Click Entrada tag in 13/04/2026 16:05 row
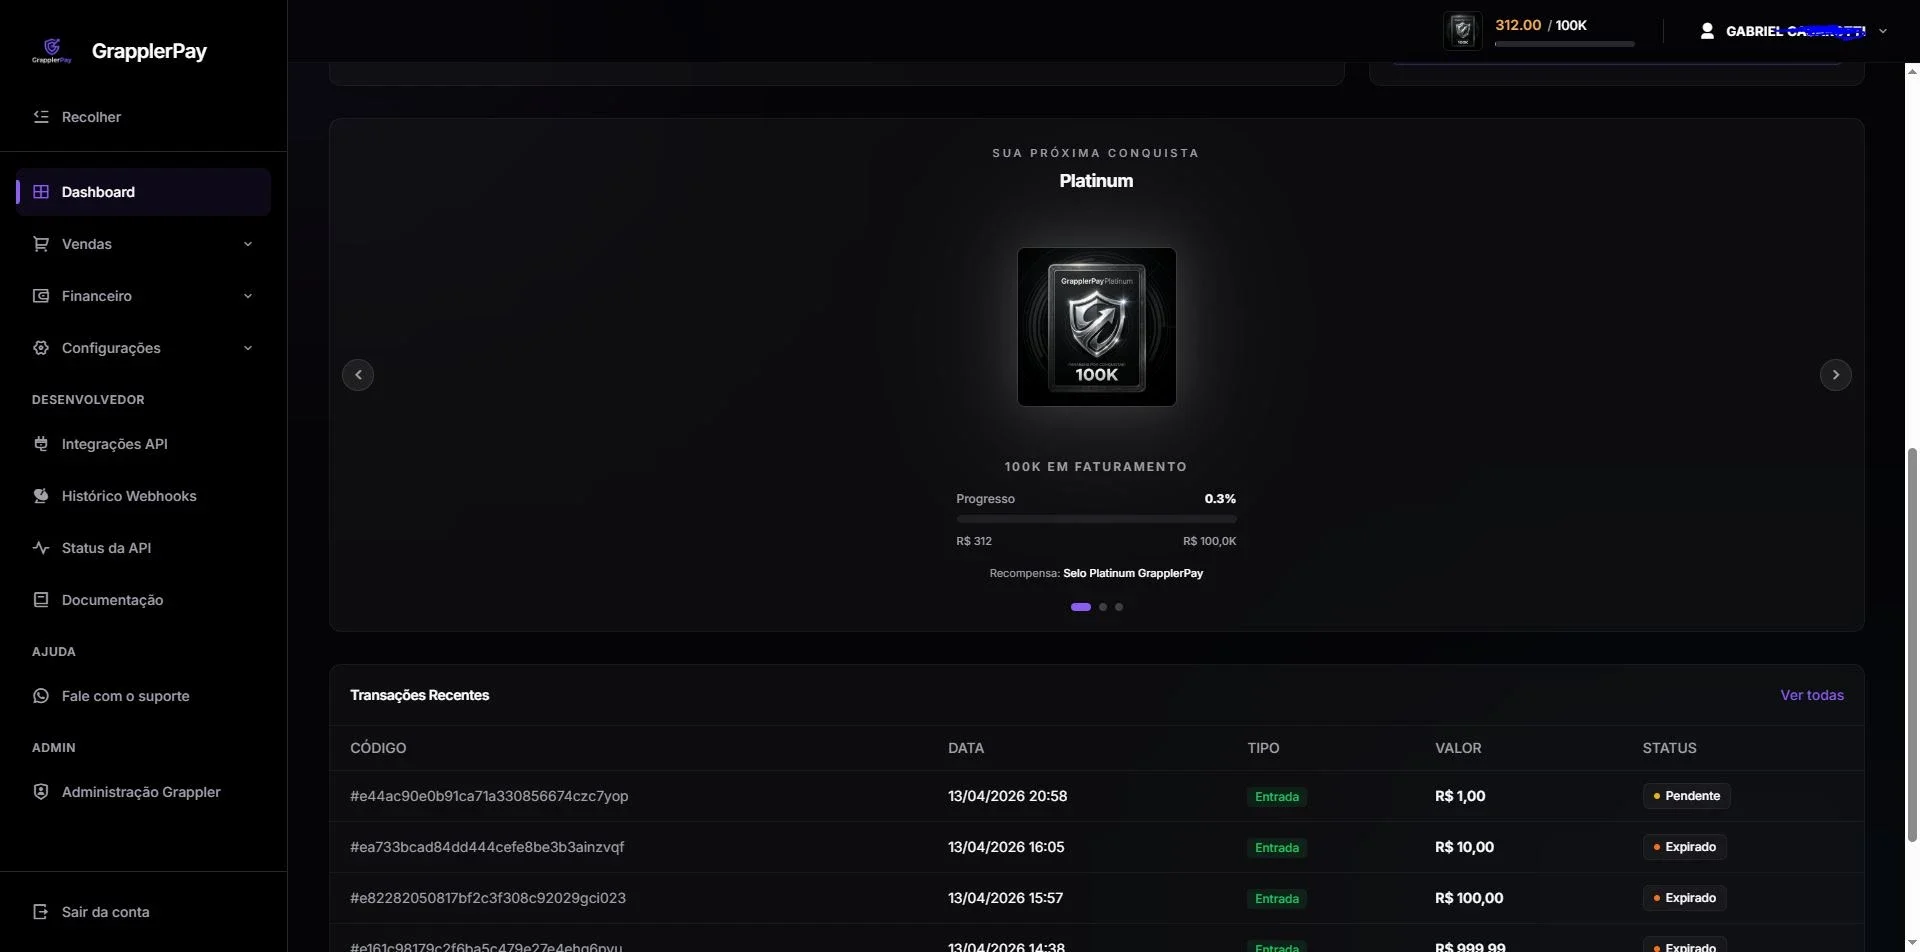Viewport: 1920px width, 952px height. pos(1277,848)
